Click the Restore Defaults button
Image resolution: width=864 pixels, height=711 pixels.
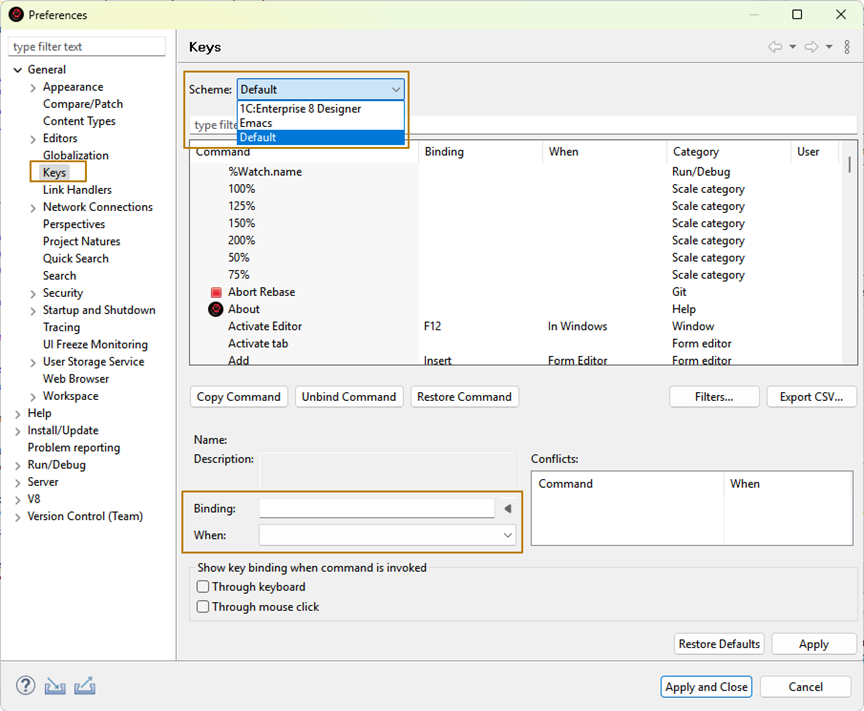tap(719, 644)
